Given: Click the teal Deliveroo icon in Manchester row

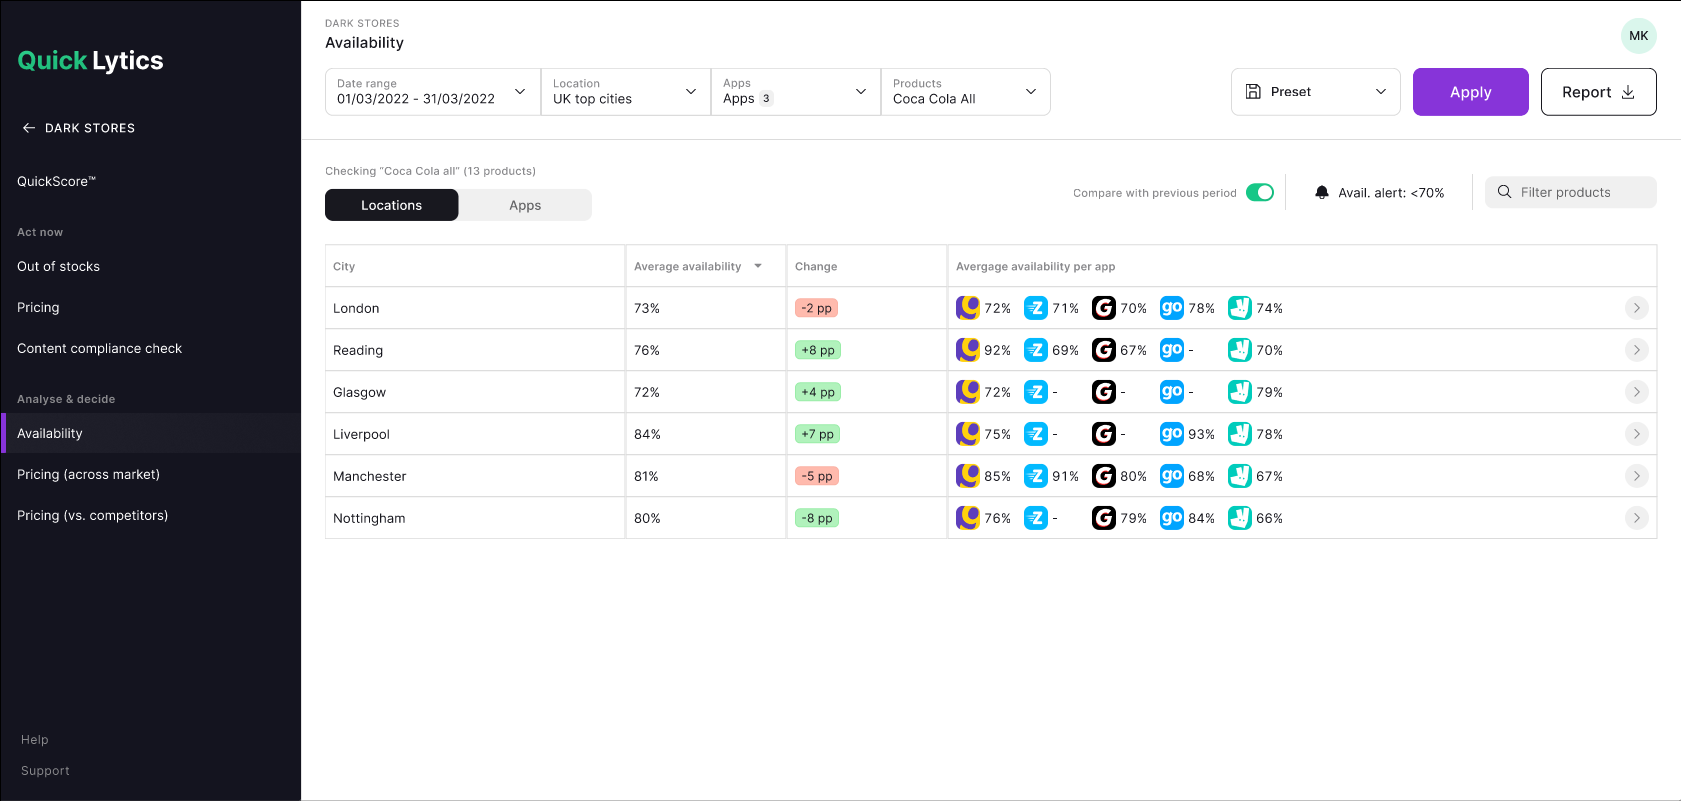Looking at the screenshot, I should [x=1240, y=476].
